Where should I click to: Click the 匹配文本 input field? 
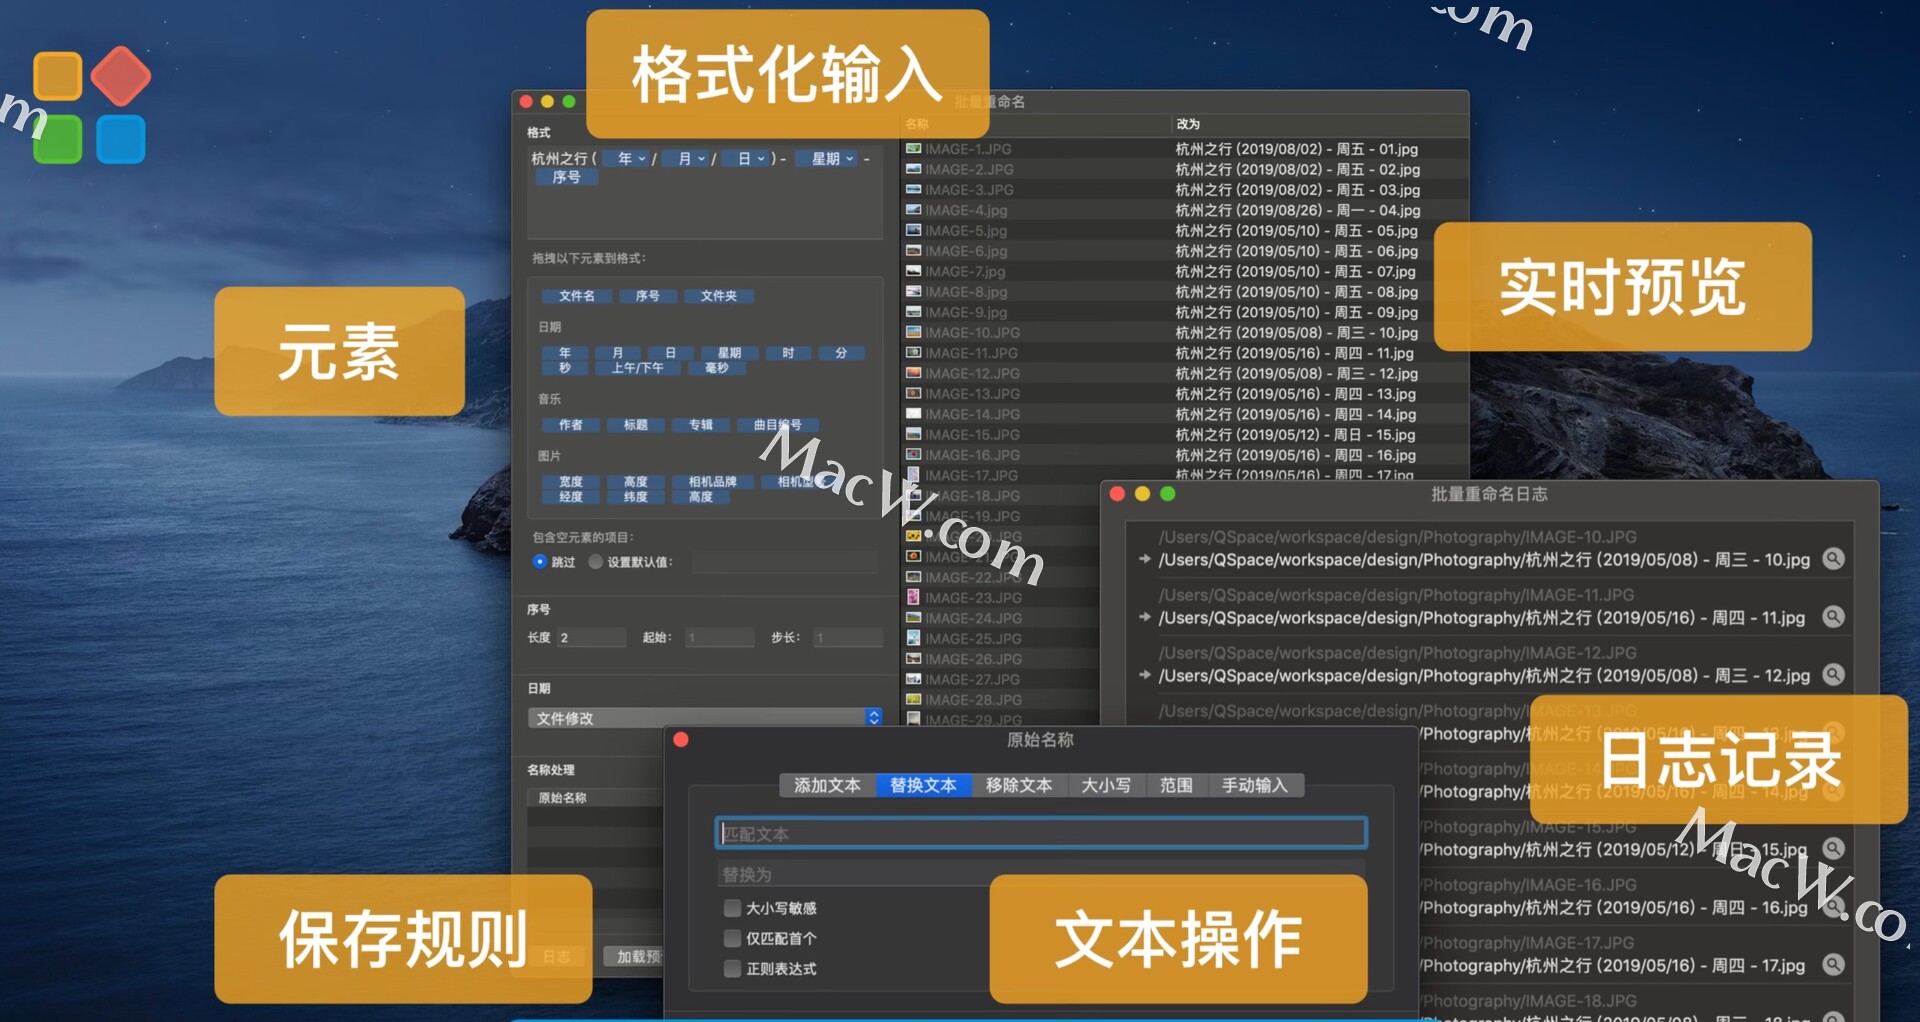click(x=1041, y=833)
